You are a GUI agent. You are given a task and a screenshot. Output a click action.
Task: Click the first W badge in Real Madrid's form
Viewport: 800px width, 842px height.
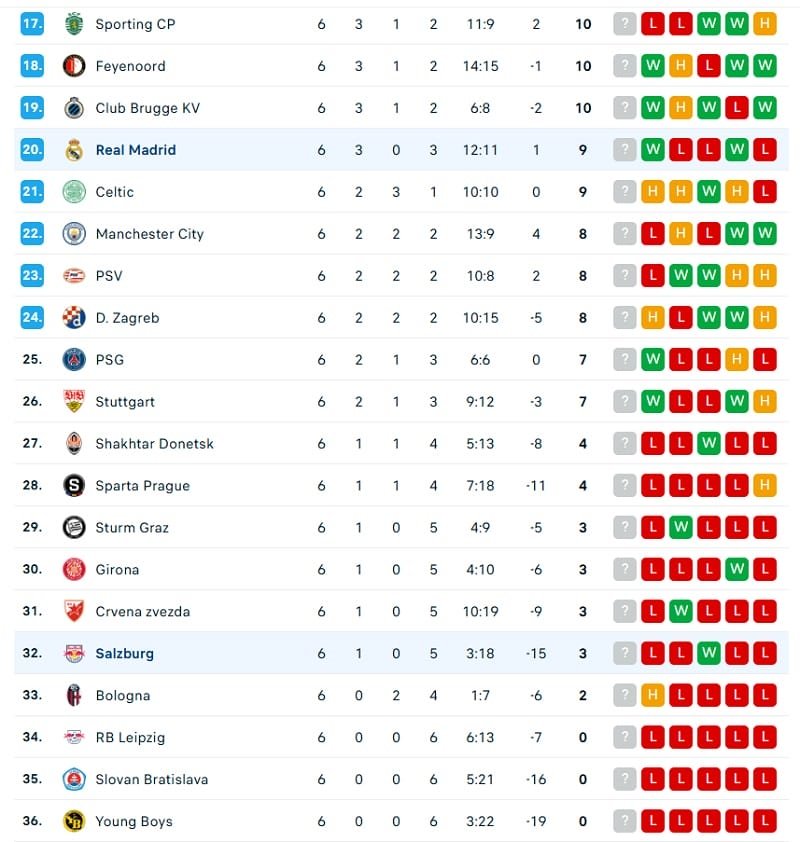coord(655,150)
